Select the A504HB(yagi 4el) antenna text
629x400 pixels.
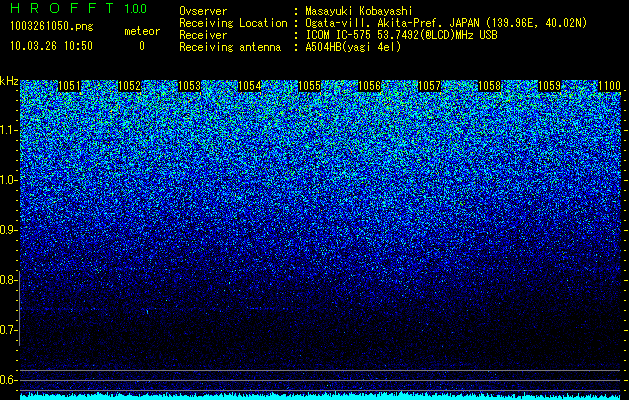point(353,47)
